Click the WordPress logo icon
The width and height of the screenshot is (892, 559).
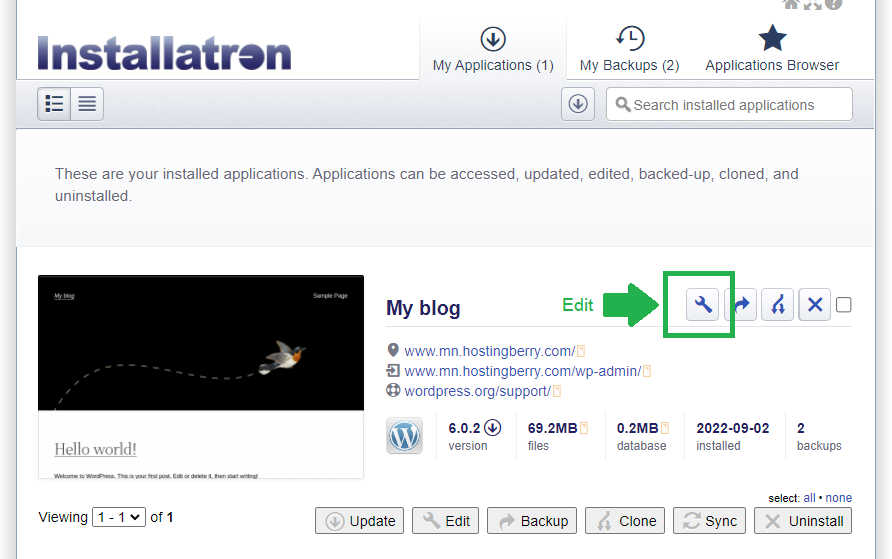click(x=405, y=436)
